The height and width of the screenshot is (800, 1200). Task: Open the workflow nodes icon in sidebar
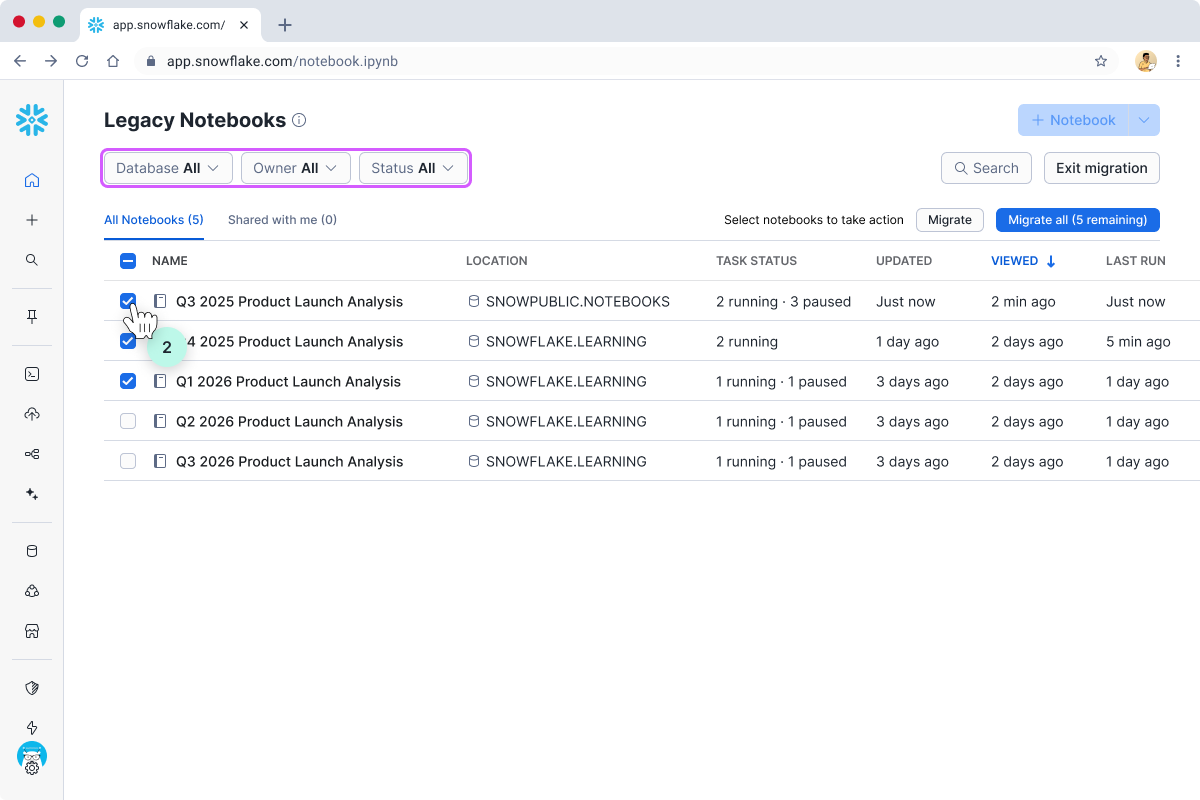[x=32, y=454]
